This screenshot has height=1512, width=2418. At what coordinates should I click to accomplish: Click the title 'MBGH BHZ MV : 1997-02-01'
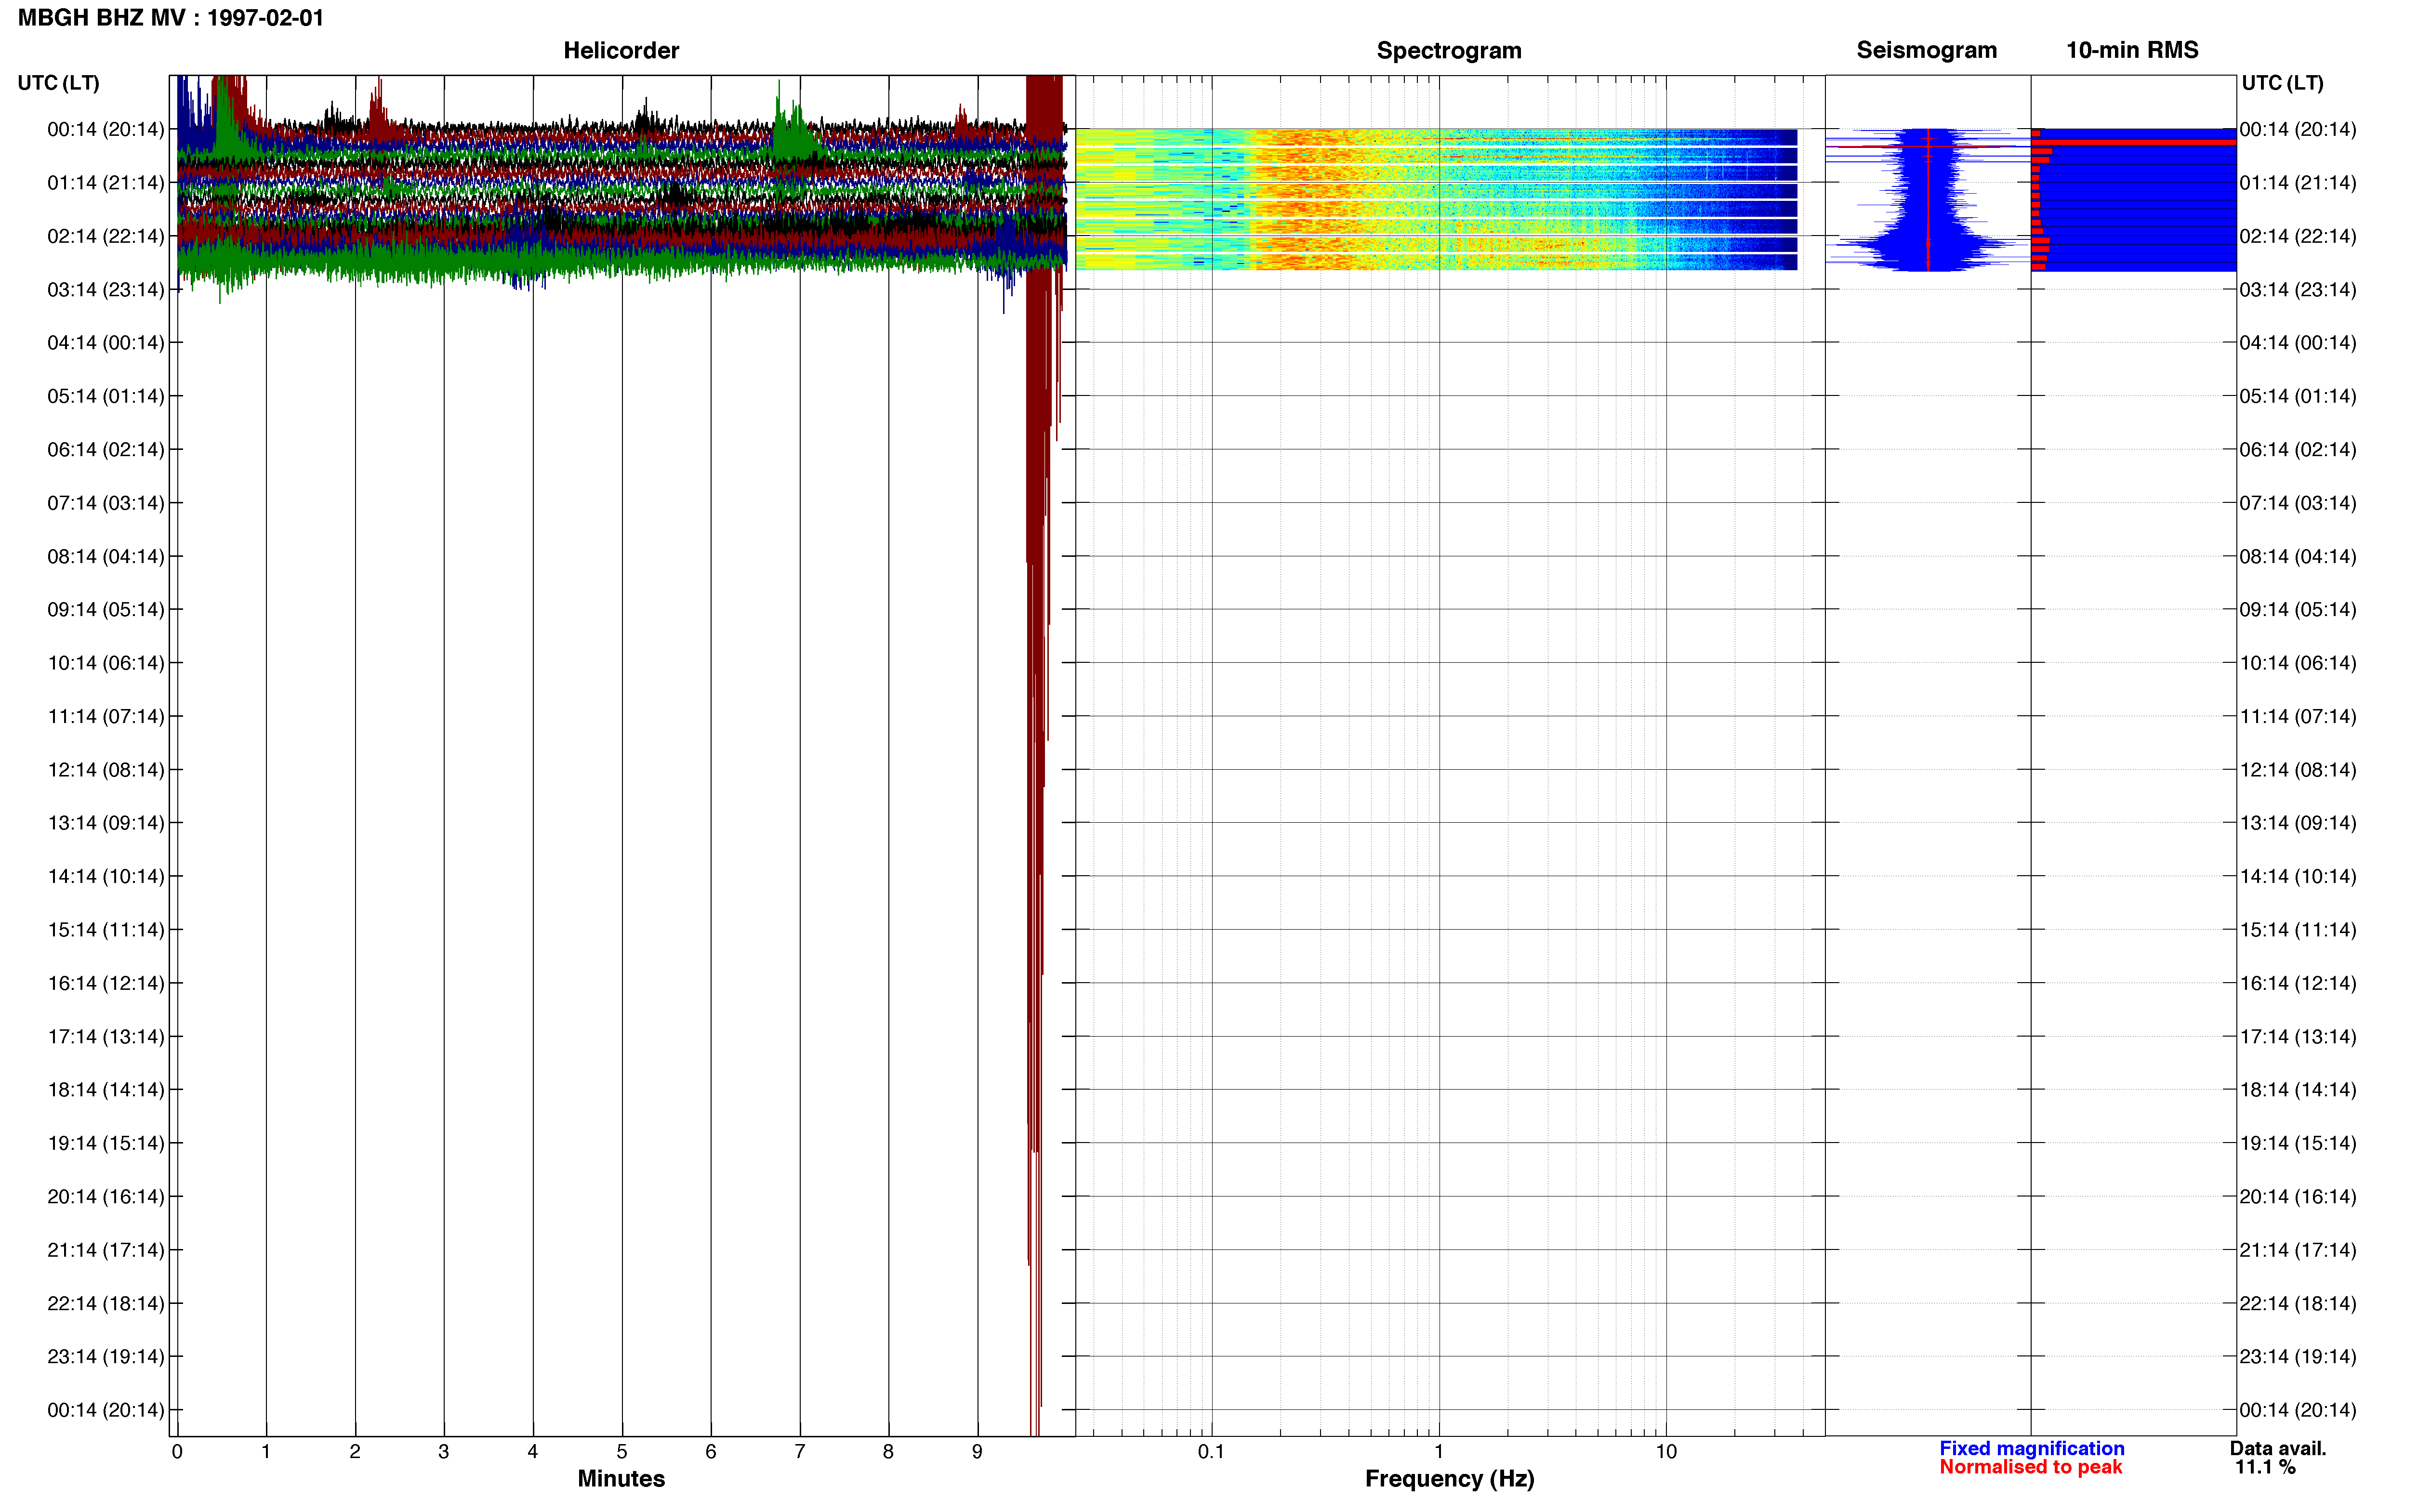pyautogui.click(x=171, y=18)
